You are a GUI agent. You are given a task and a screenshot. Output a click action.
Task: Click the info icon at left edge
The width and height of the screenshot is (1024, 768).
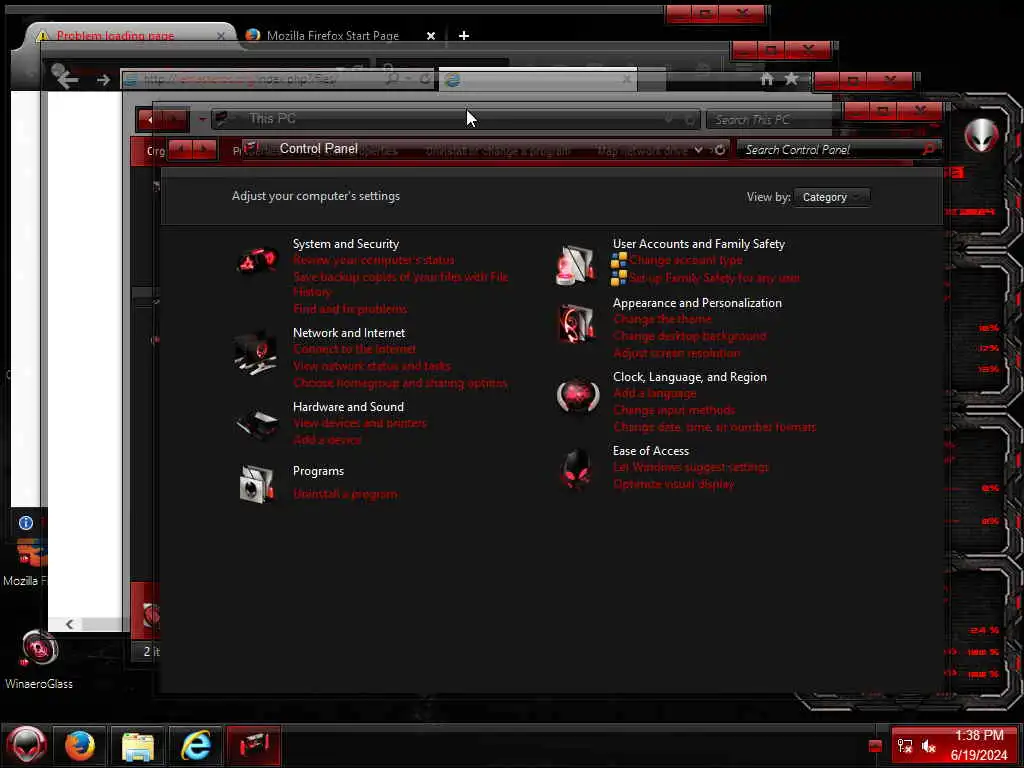25,522
